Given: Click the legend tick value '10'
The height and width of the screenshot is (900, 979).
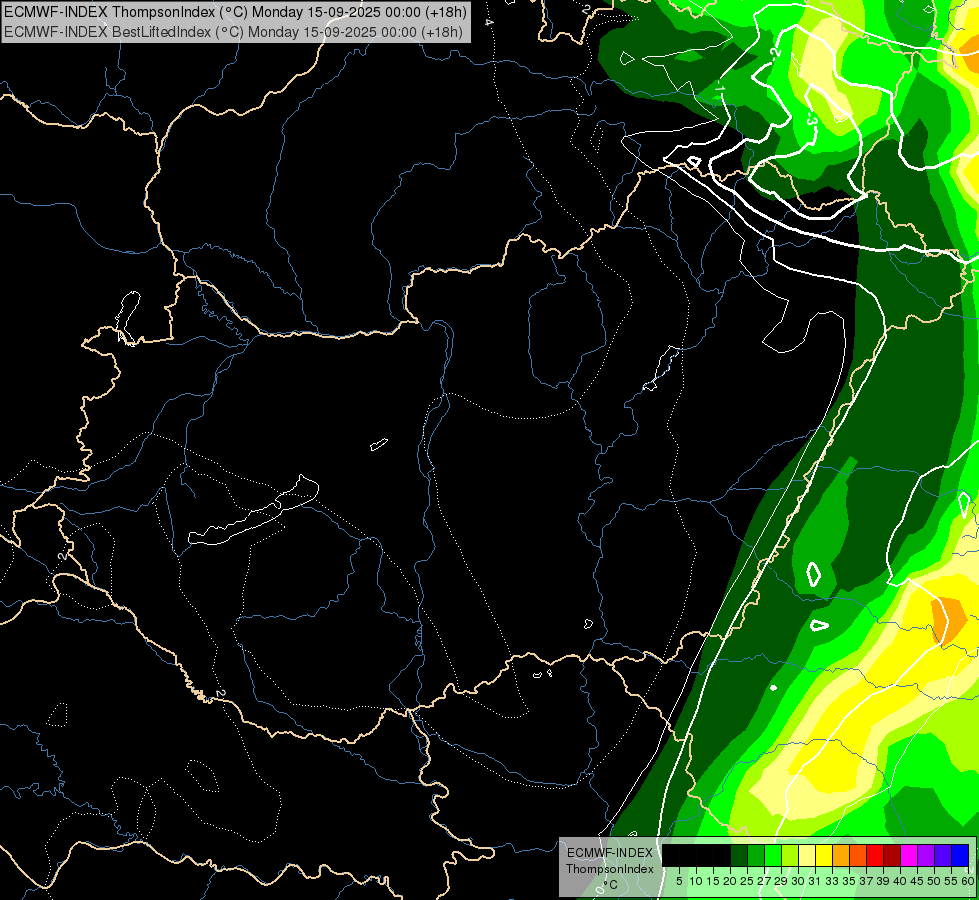Looking at the screenshot, I should 696,881.
